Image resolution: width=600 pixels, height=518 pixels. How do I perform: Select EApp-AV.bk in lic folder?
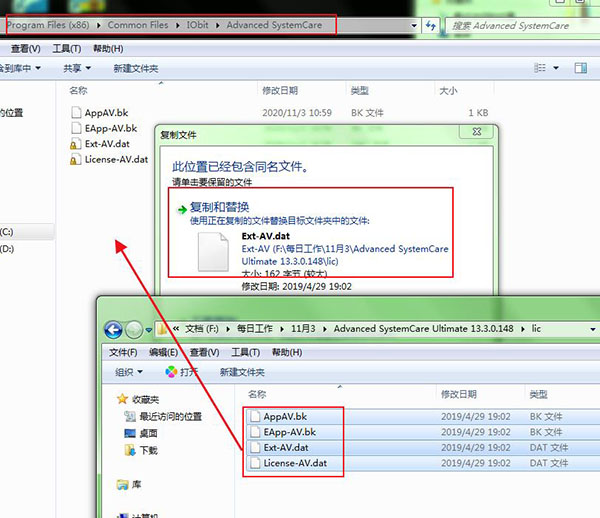290,432
